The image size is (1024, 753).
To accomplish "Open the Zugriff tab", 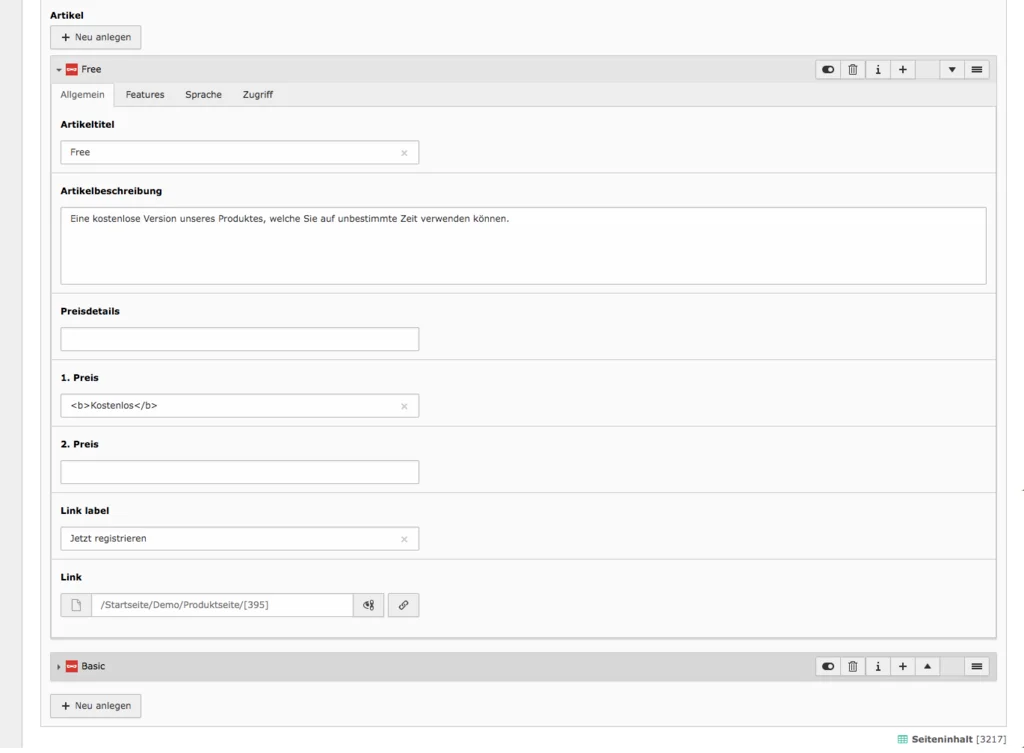I will 257,94.
